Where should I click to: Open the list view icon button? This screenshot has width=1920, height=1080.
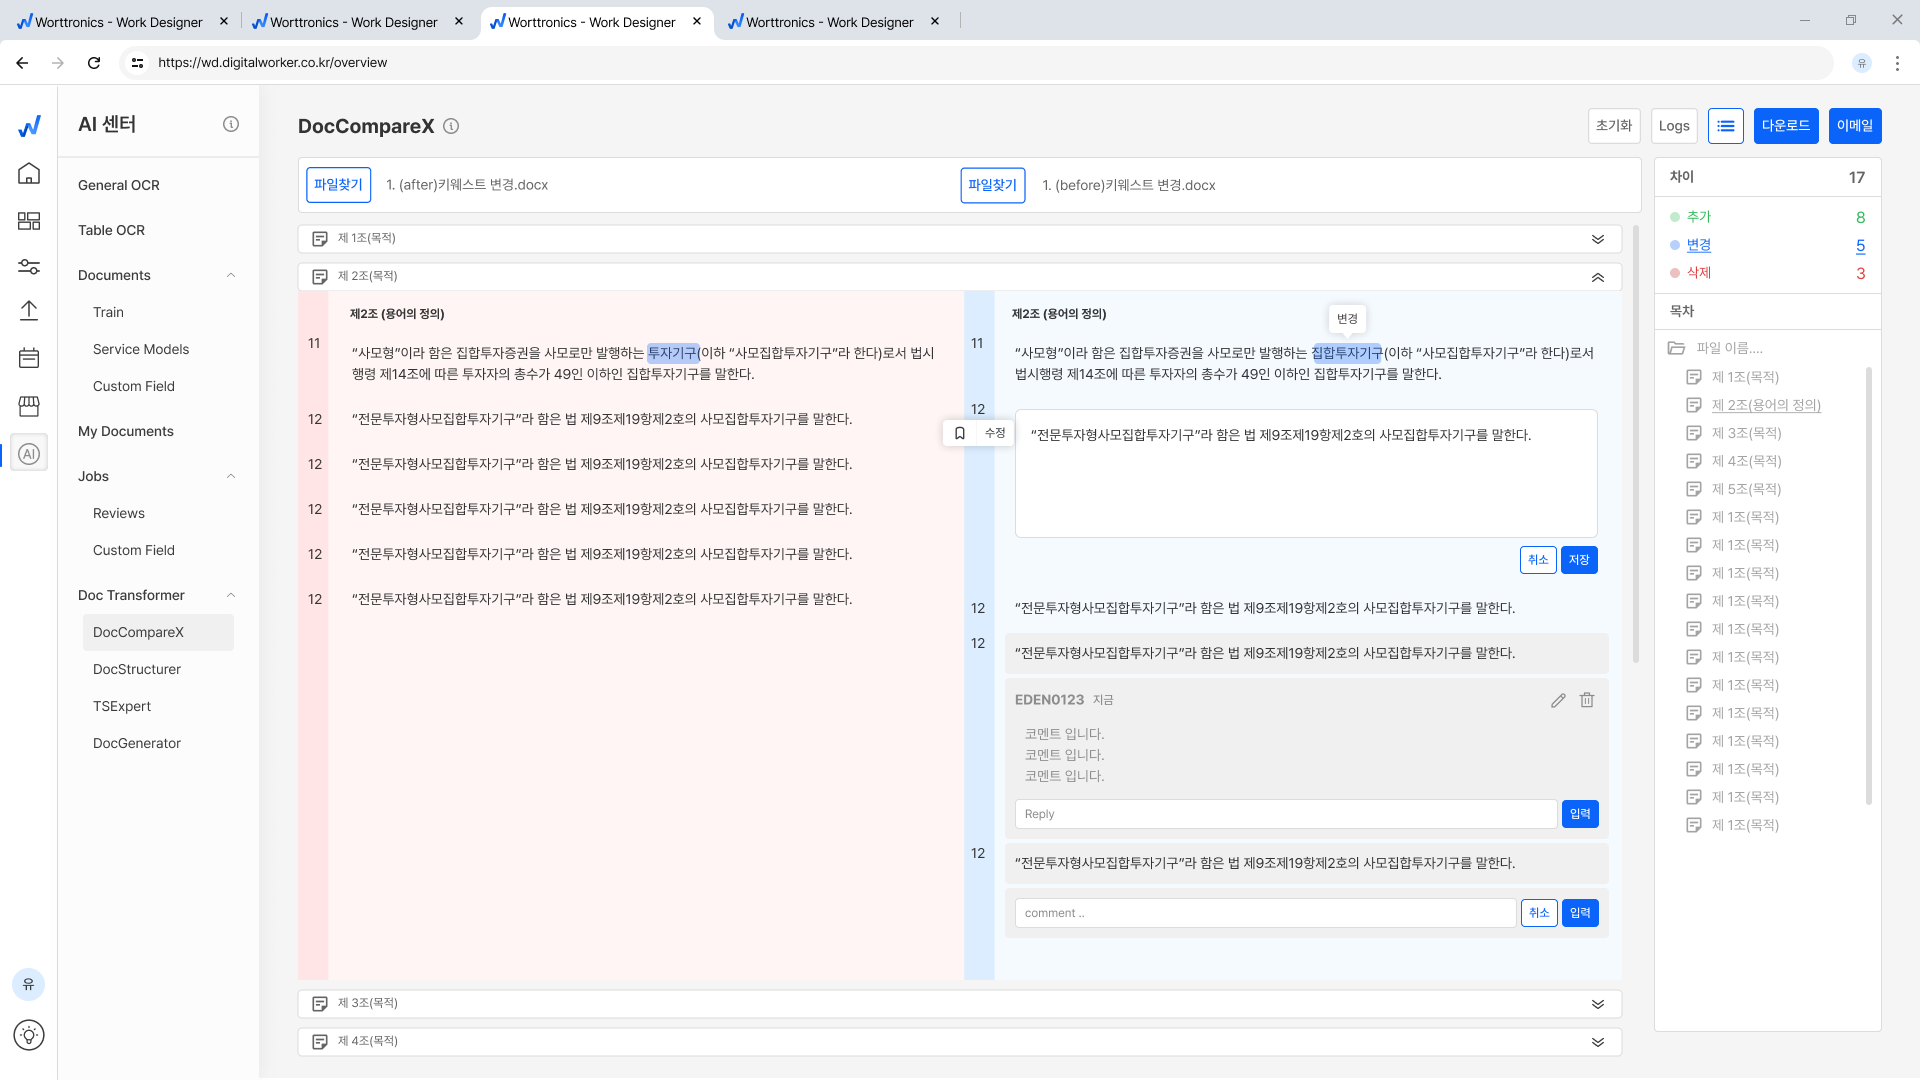[1726, 126]
